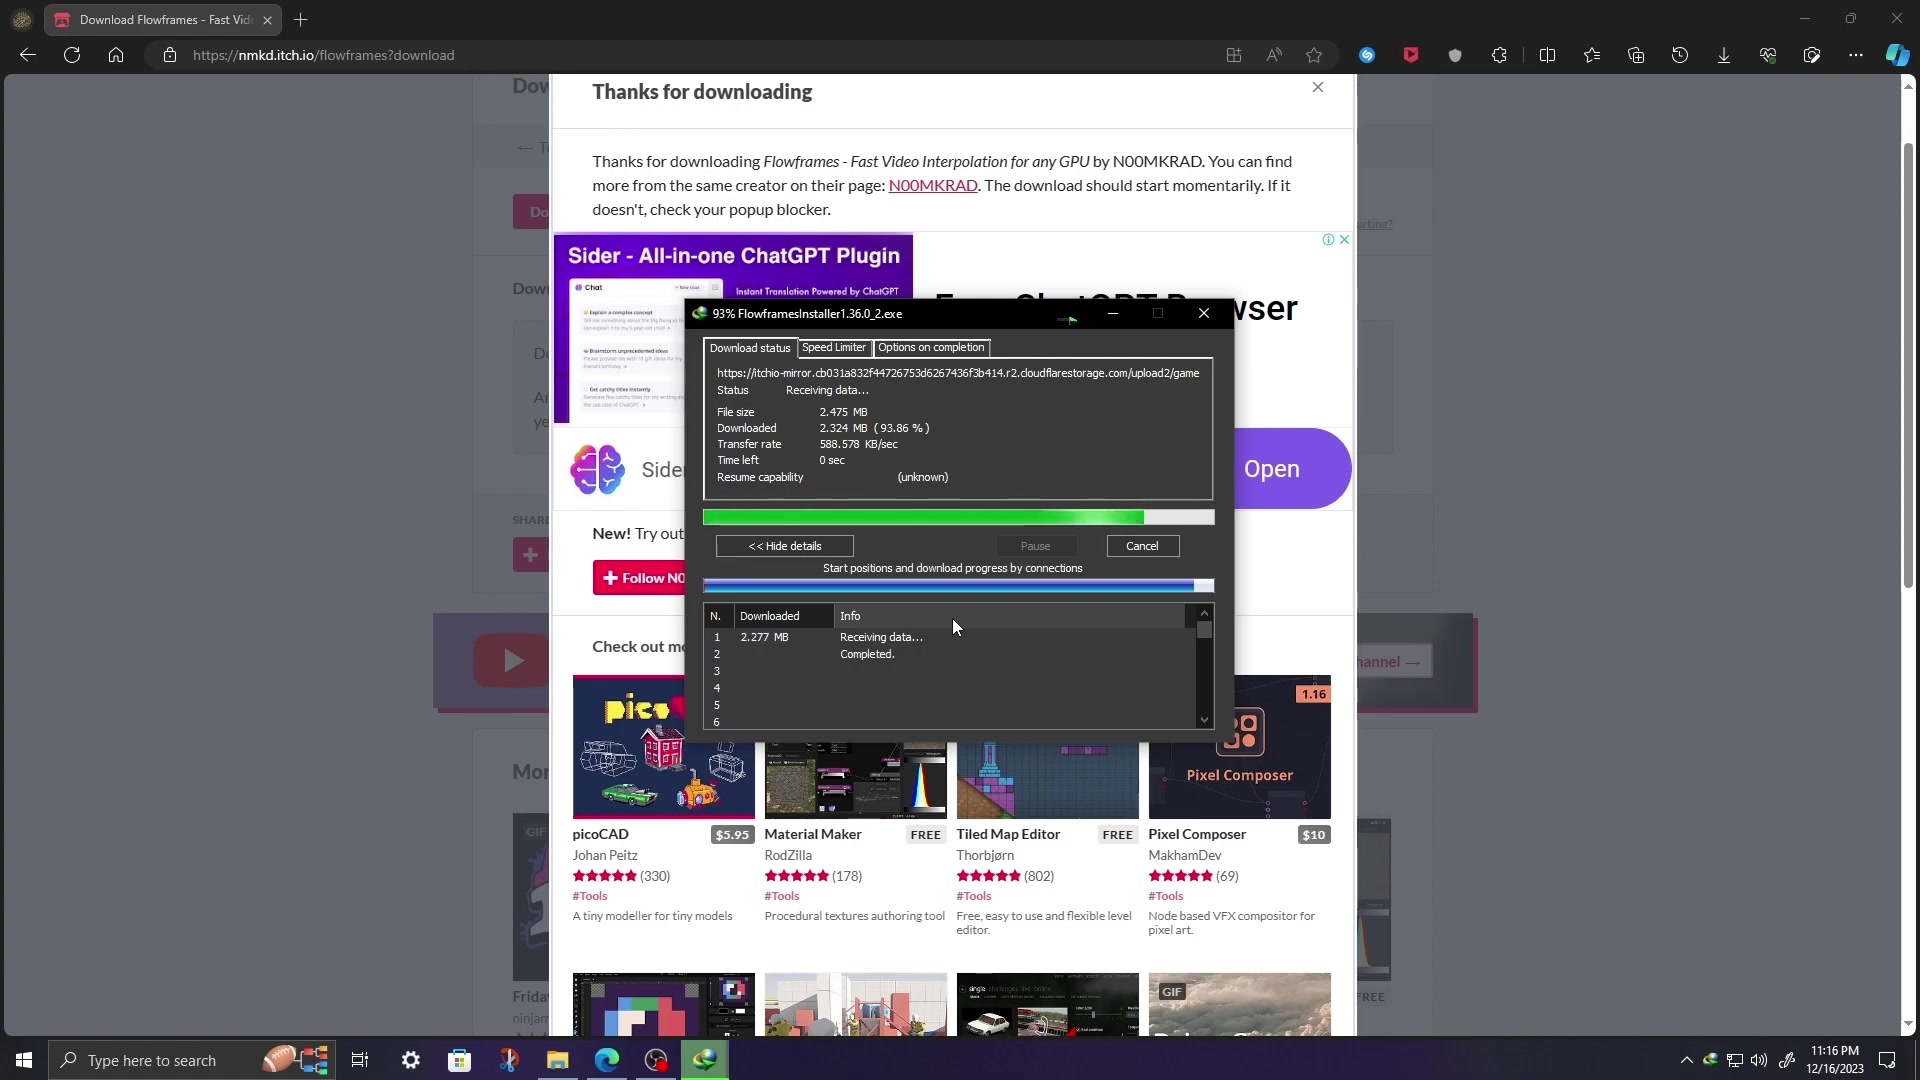
Task: Open the favorites list icon
Action: point(1592,55)
